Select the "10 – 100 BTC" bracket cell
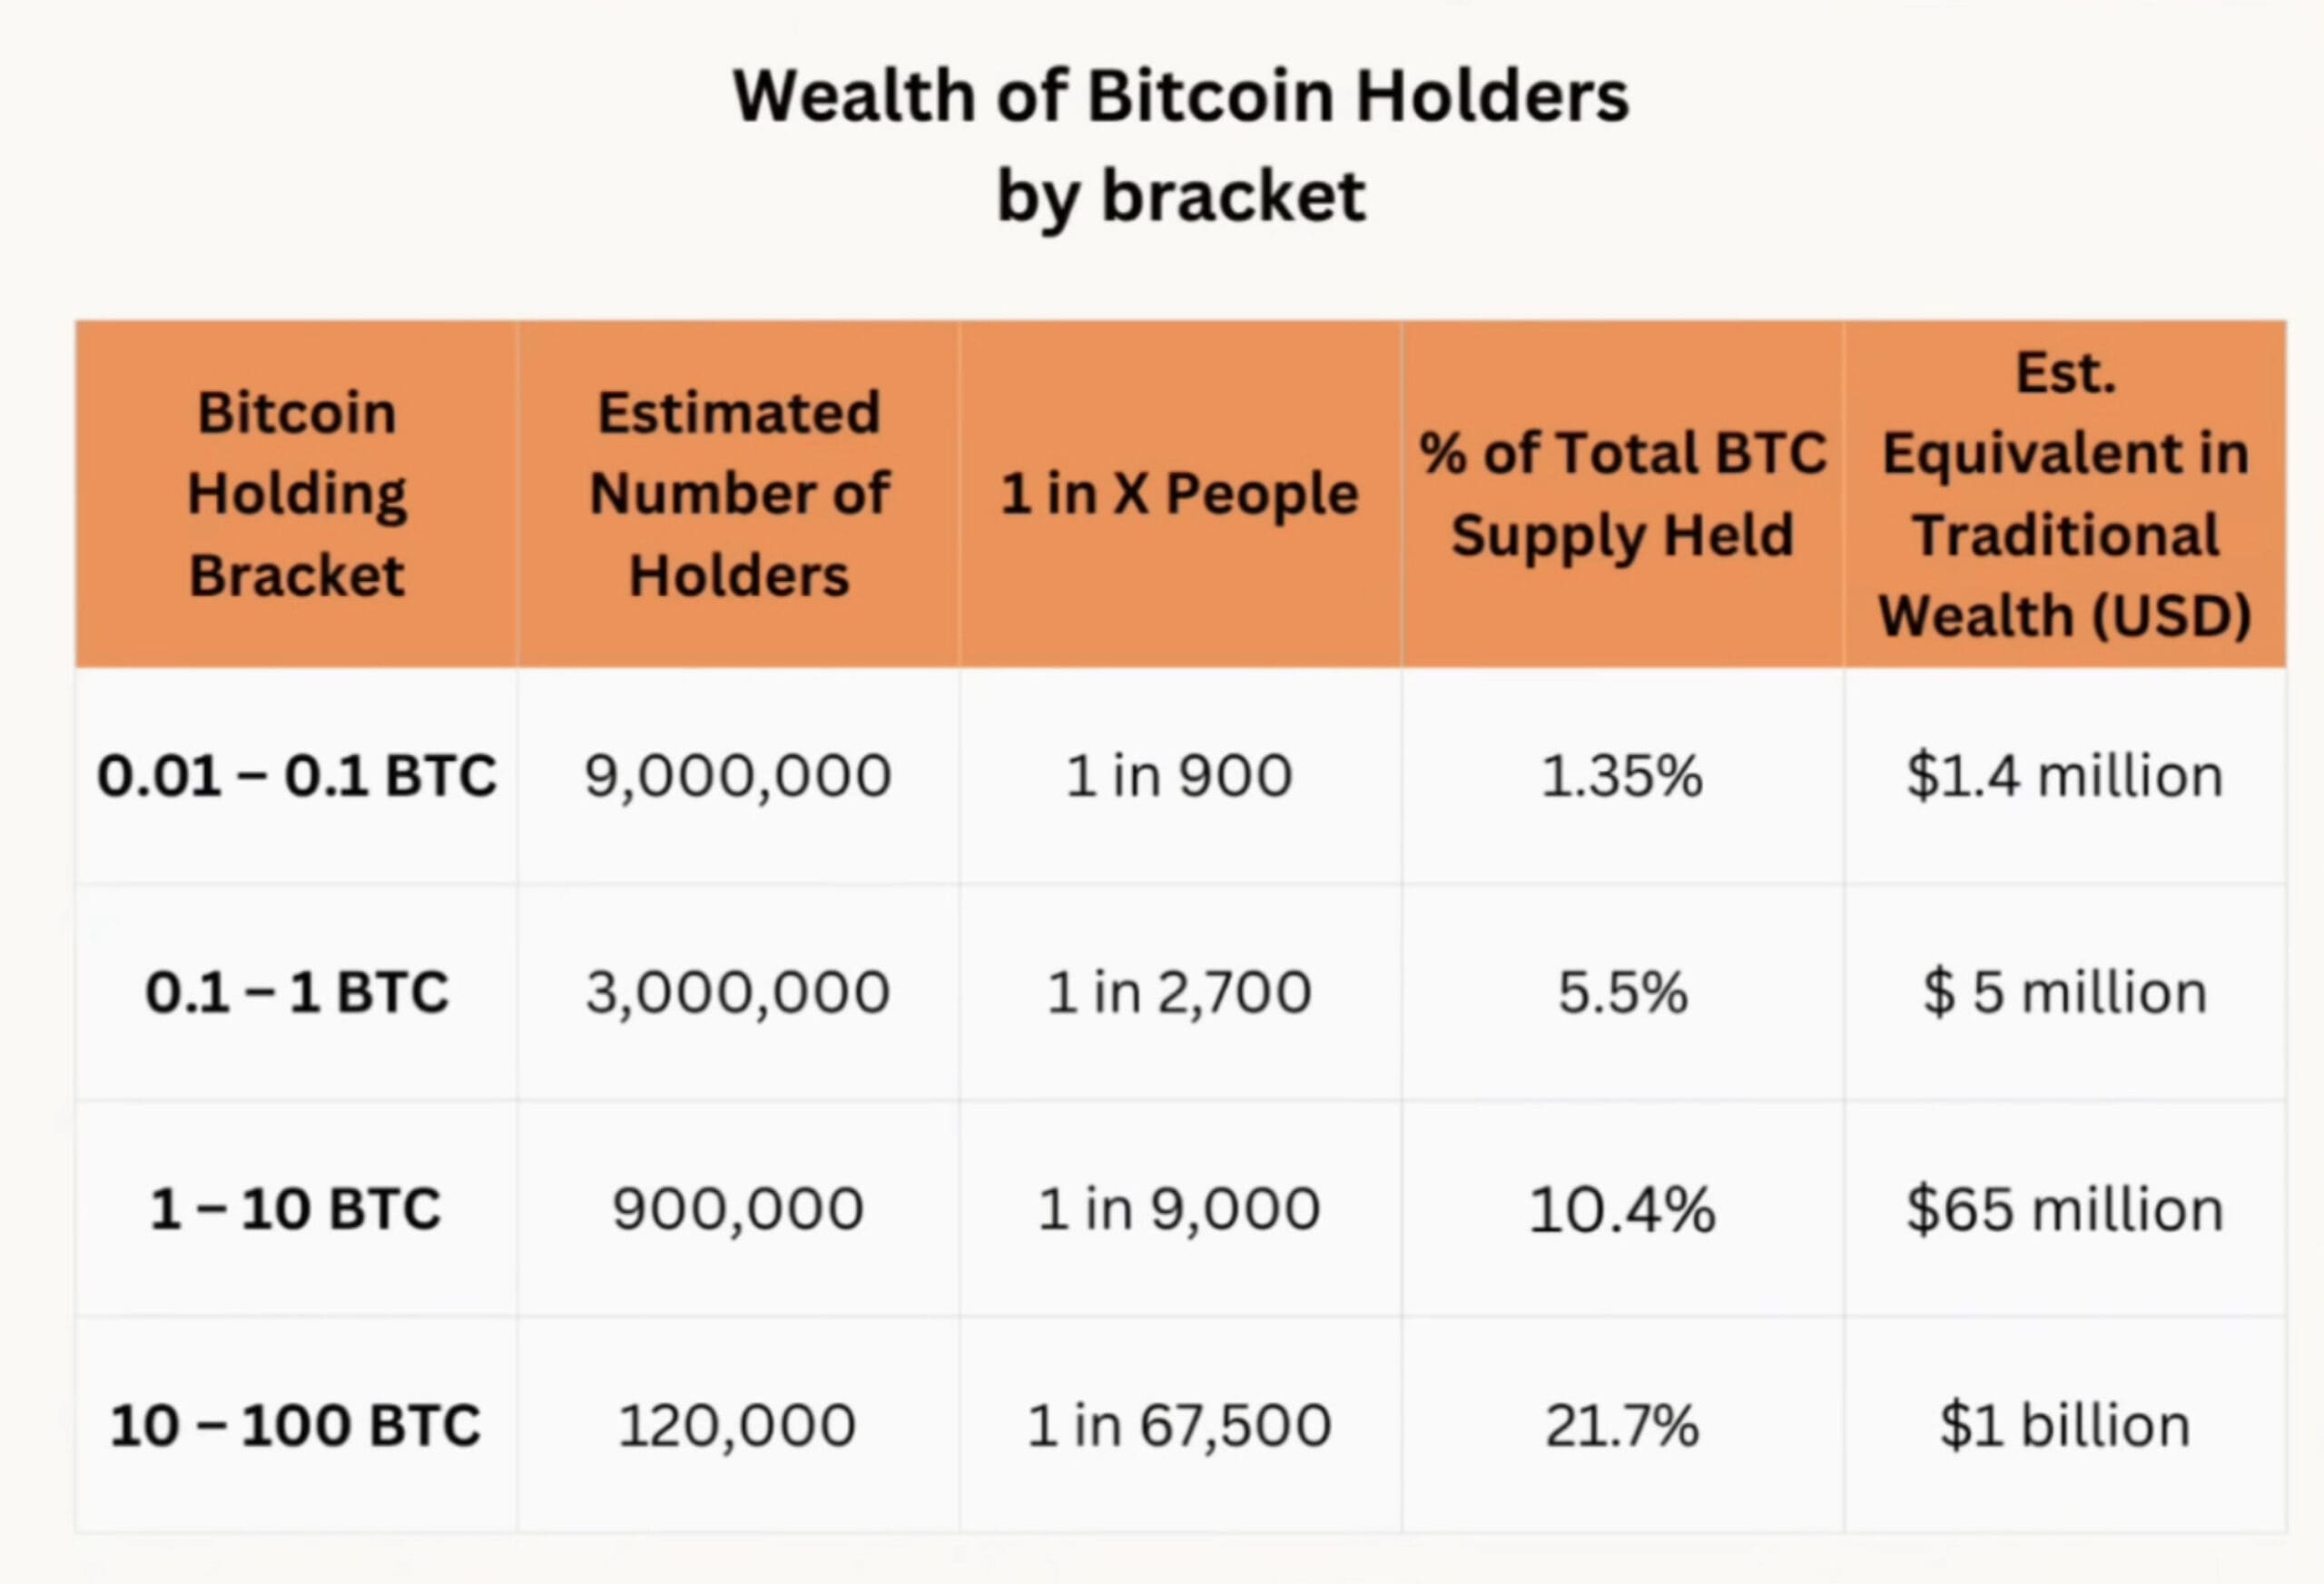 tap(297, 1426)
